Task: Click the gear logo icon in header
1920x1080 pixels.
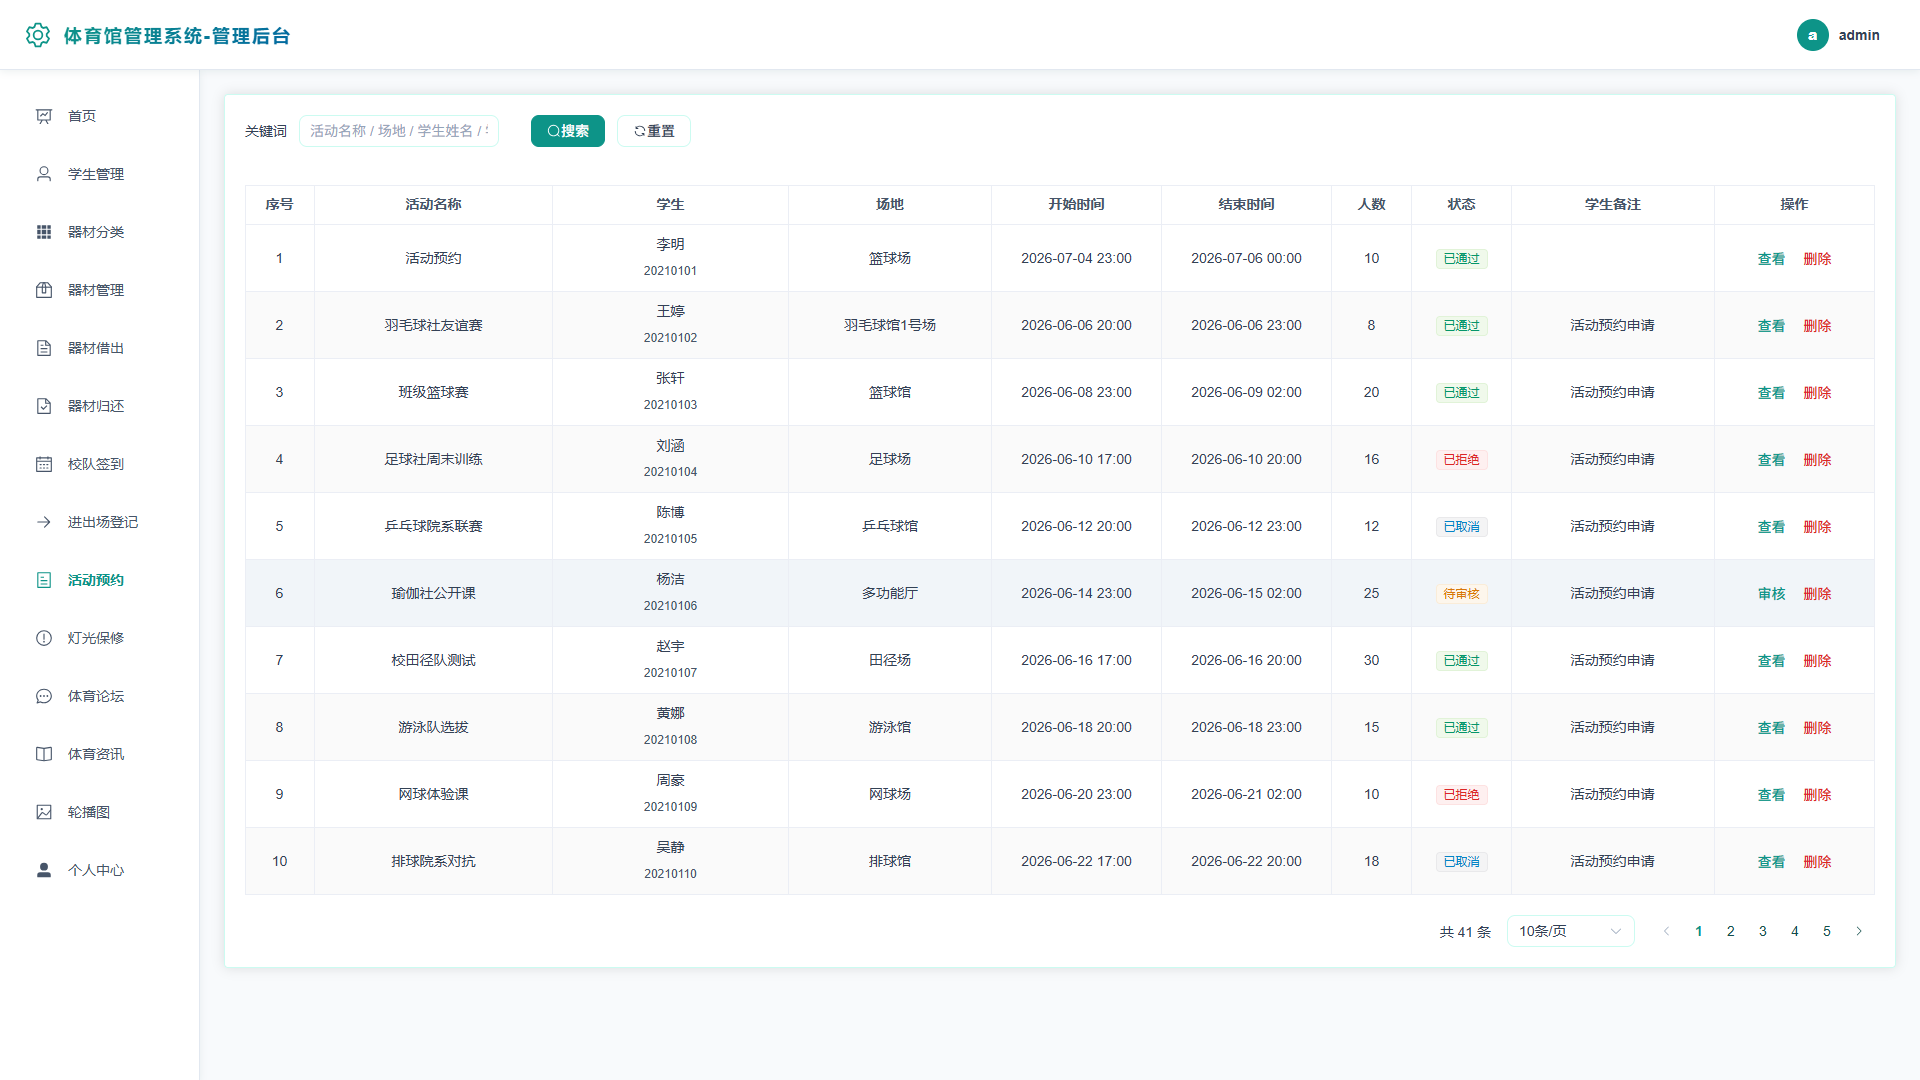Action: point(38,35)
